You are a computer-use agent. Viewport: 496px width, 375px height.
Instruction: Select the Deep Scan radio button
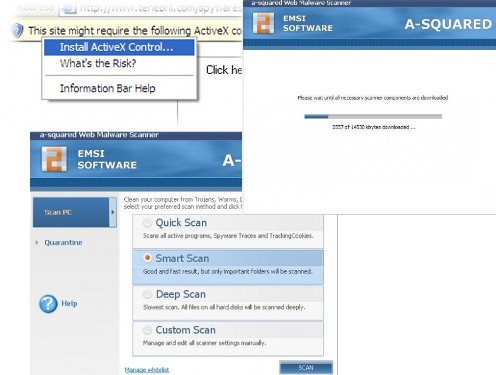(x=147, y=294)
